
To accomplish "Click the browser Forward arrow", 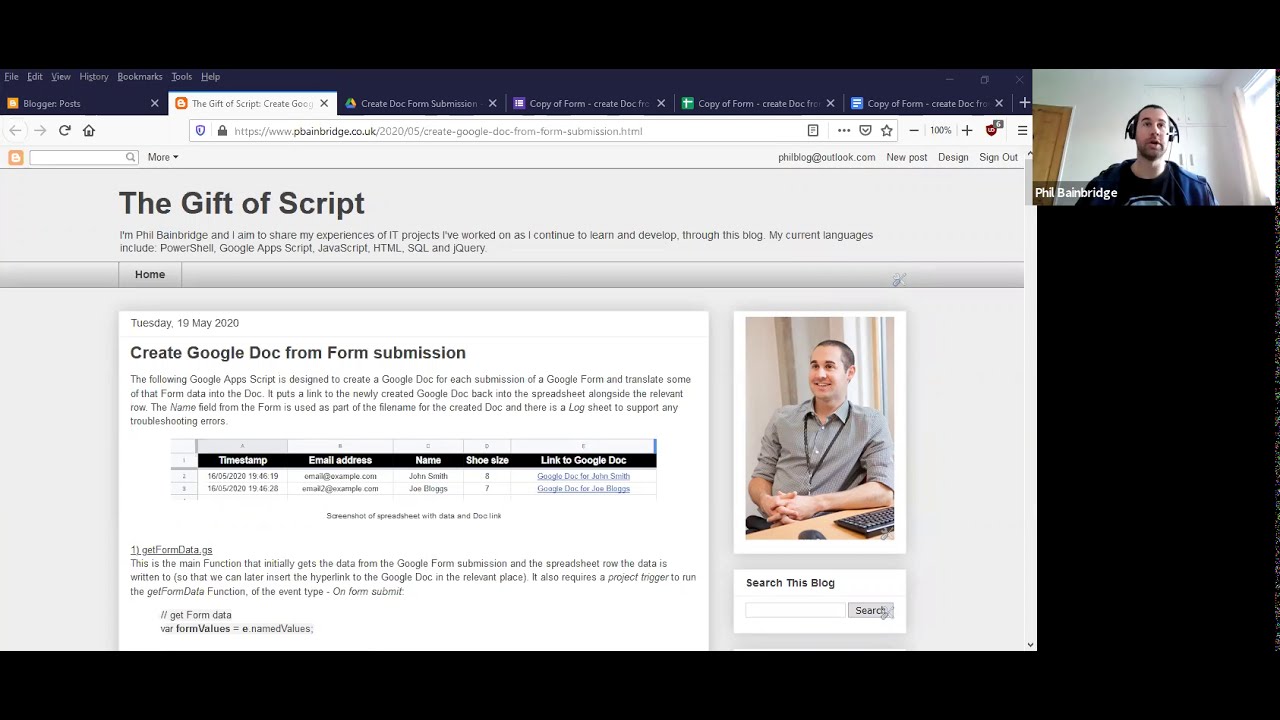I will (x=40, y=131).
